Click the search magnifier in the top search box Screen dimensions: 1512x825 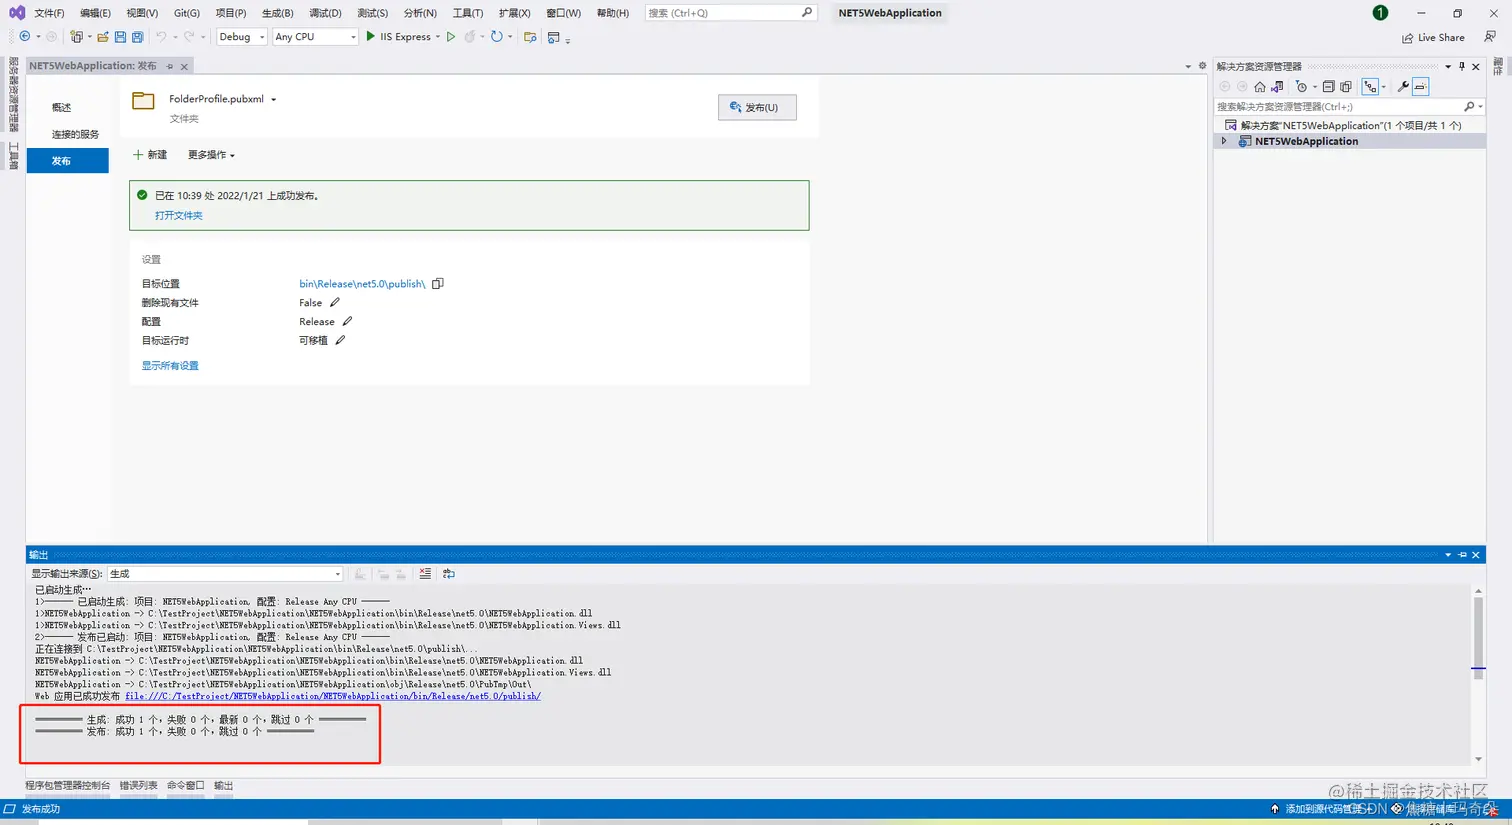pos(807,13)
